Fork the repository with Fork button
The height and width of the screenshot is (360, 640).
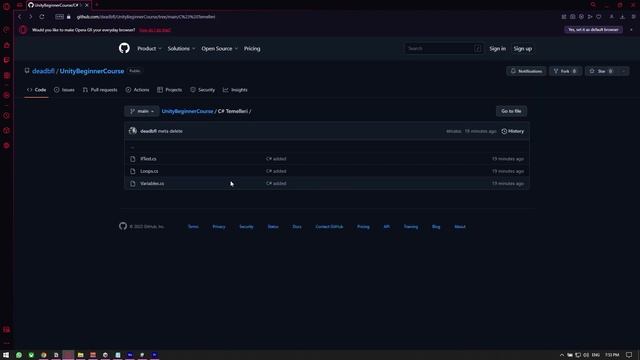point(565,71)
